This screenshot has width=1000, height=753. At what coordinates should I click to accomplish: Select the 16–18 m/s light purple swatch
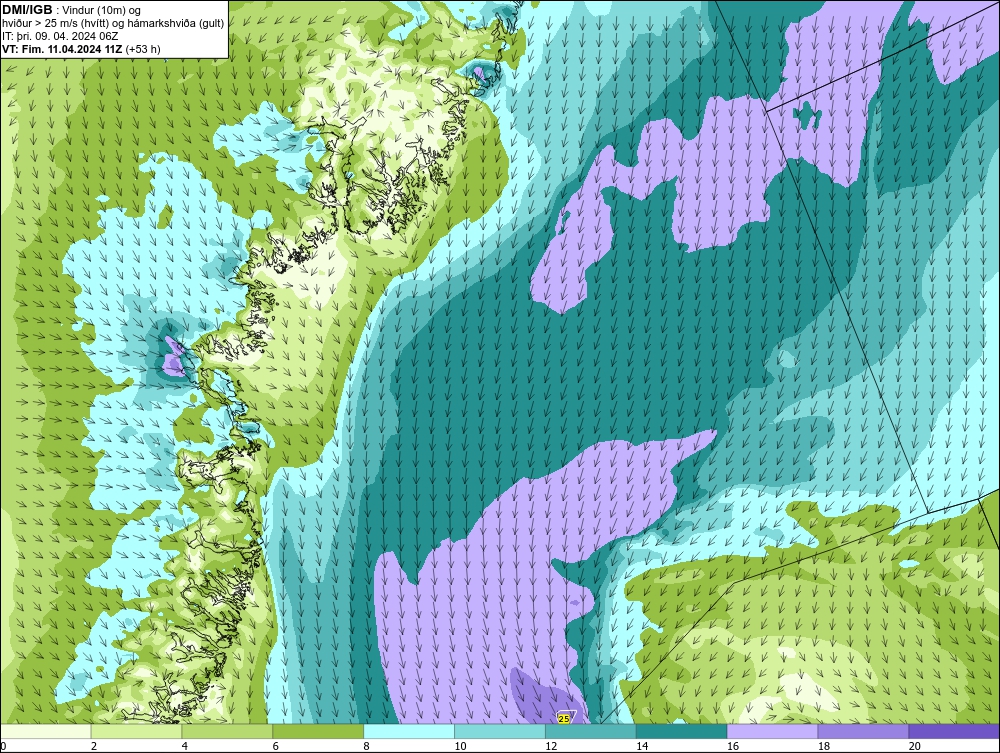tap(772, 732)
